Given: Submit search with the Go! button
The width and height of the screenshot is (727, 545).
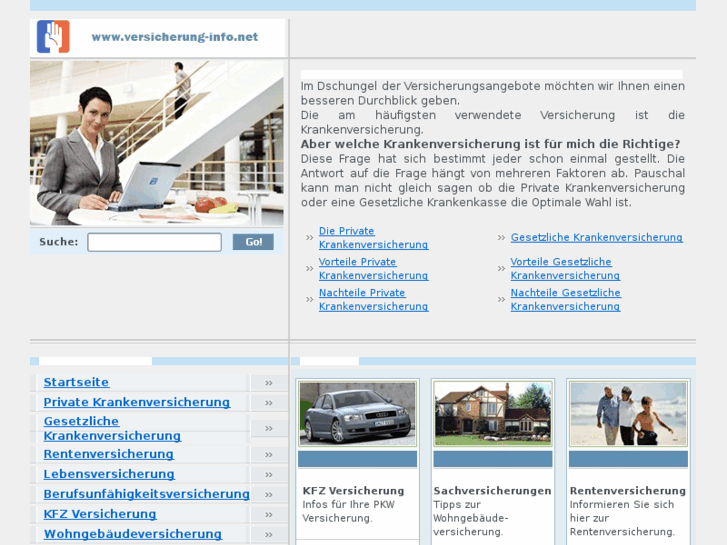Looking at the screenshot, I should tap(253, 242).
